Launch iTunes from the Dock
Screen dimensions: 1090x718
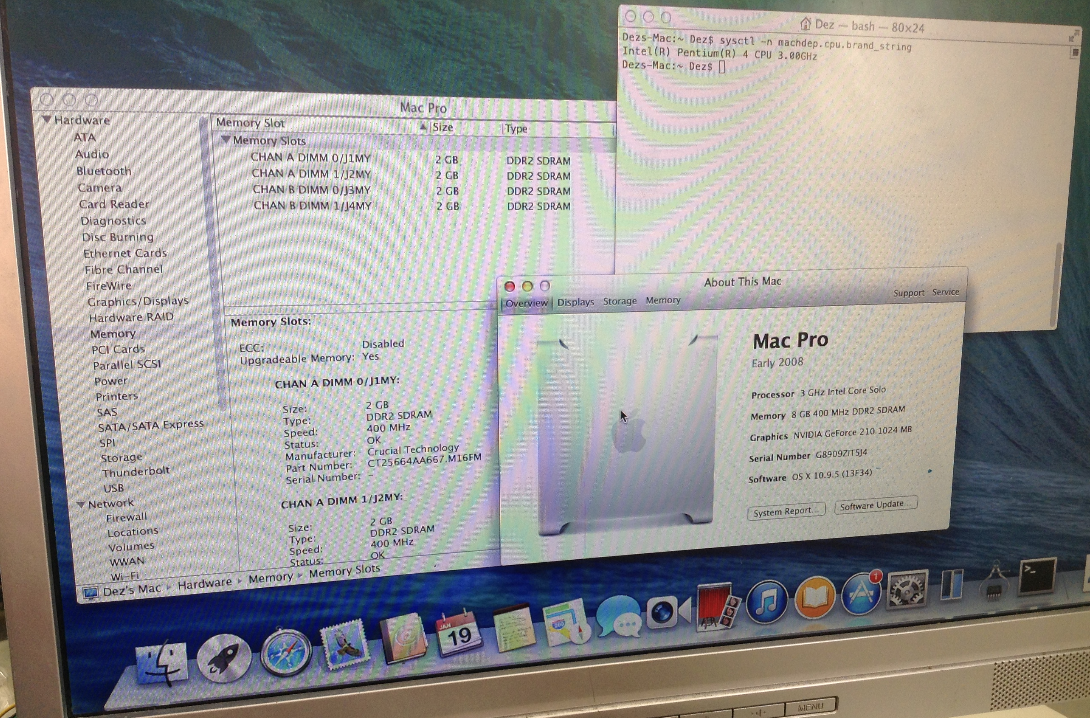tap(766, 601)
